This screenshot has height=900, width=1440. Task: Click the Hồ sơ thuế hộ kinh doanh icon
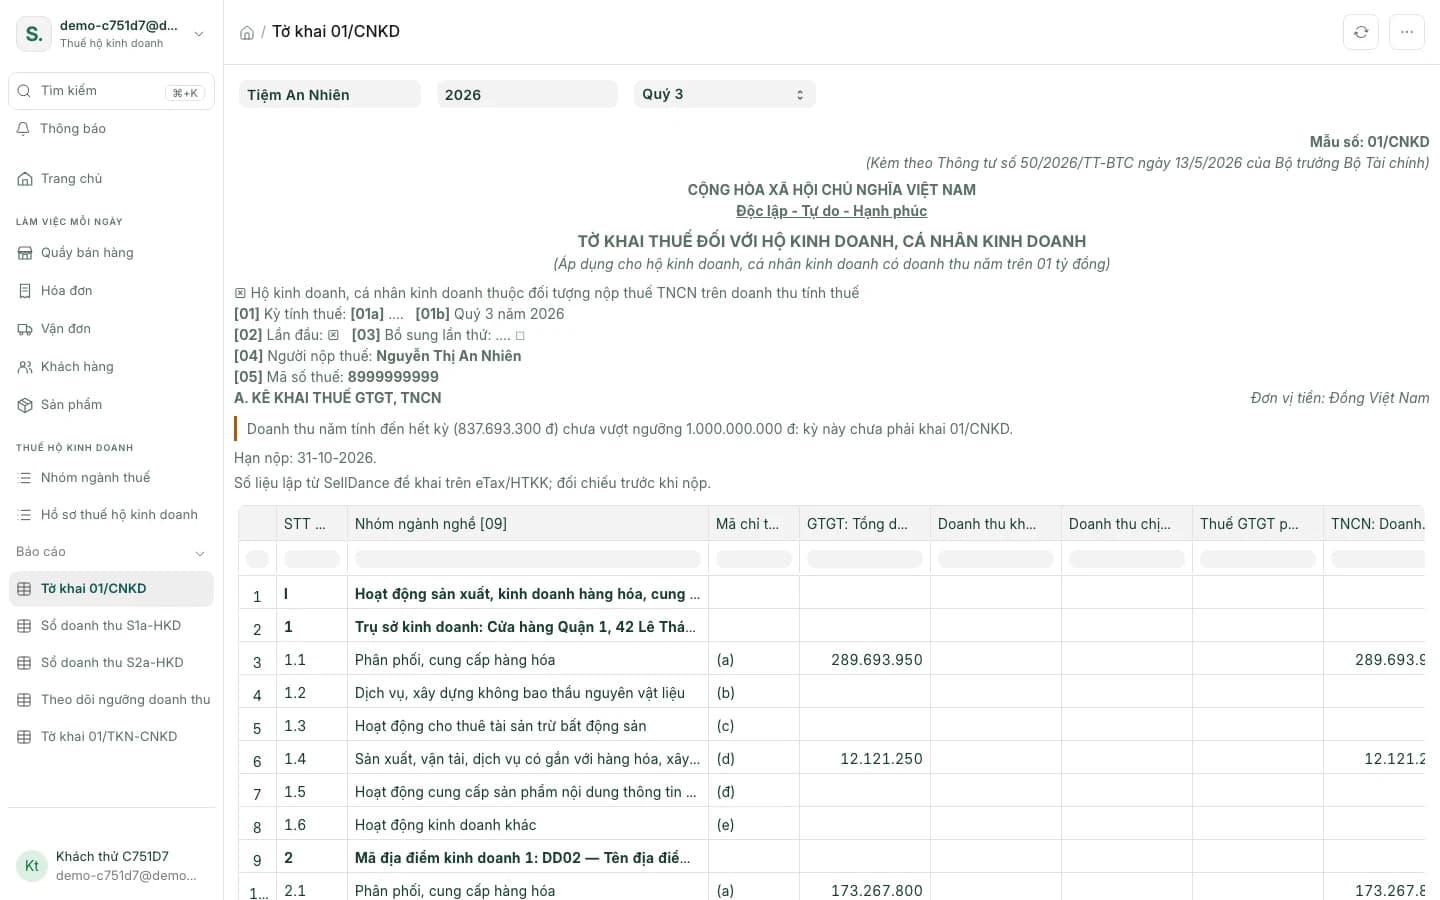25,515
